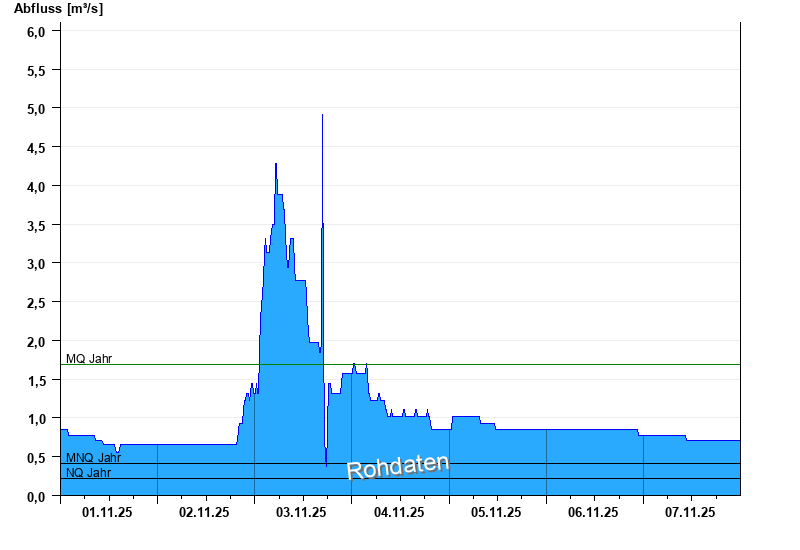Click the '2,0' y-axis value

[x=36, y=341]
